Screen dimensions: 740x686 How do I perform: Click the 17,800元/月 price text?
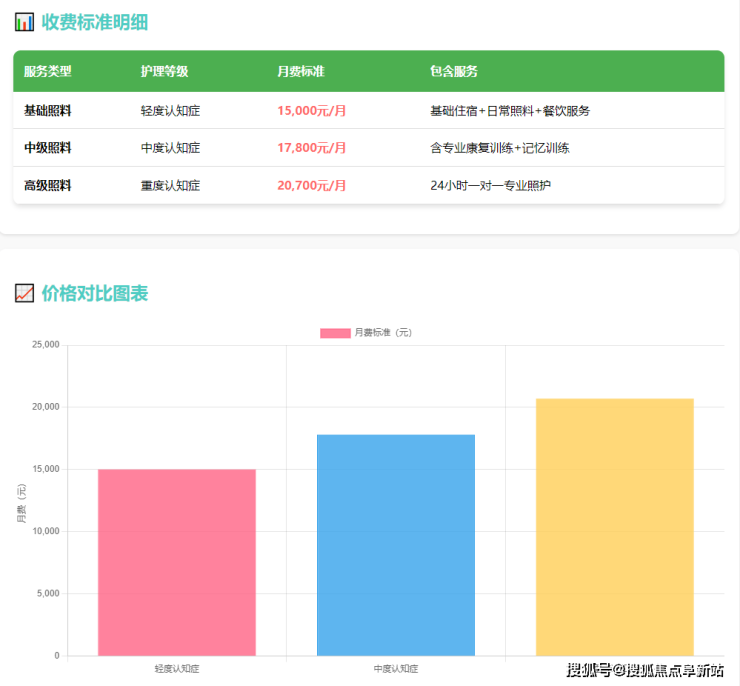pyautogui.click(x=312, y=148)
